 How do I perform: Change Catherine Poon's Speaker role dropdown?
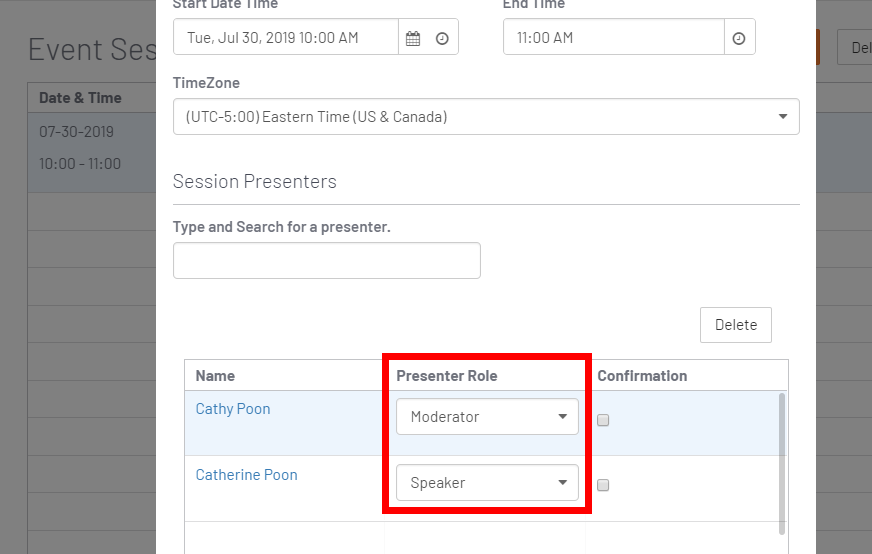pos(487,482)
